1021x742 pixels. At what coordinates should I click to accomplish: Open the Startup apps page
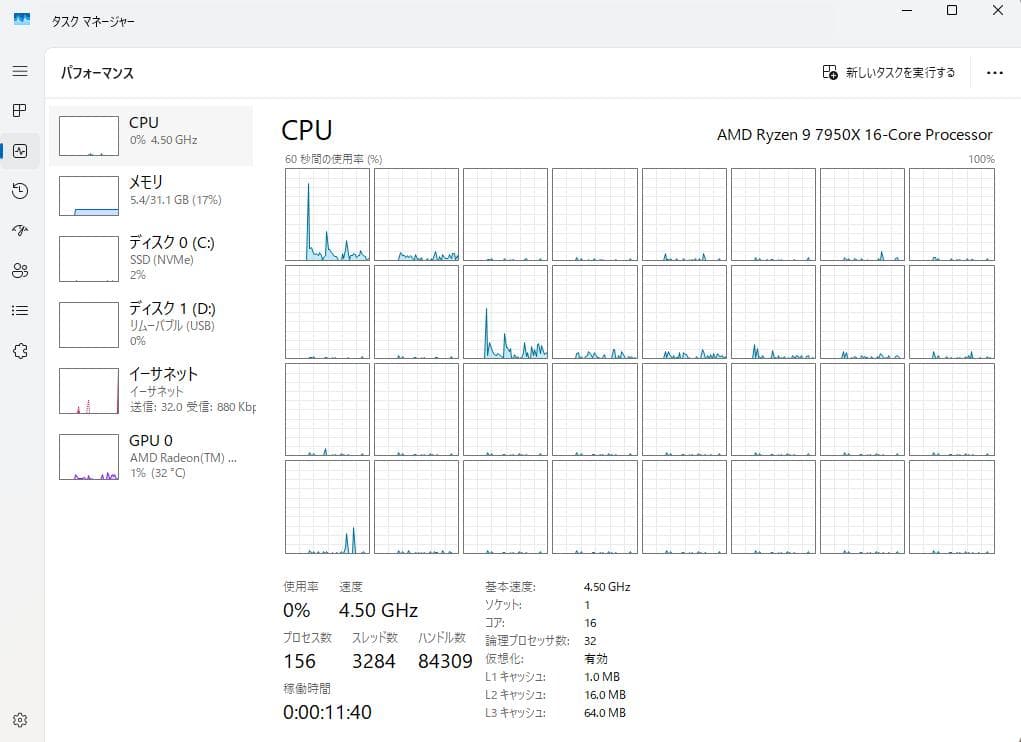(x=20, y=230)
